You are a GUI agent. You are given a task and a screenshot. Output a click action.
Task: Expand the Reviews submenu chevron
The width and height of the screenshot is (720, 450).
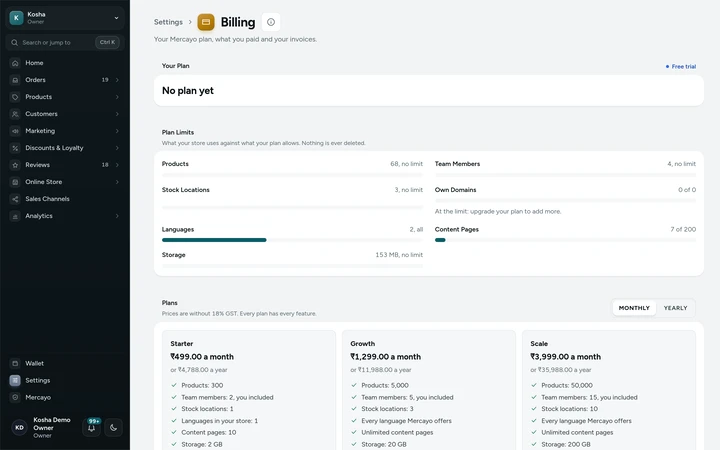click(117, 165)
